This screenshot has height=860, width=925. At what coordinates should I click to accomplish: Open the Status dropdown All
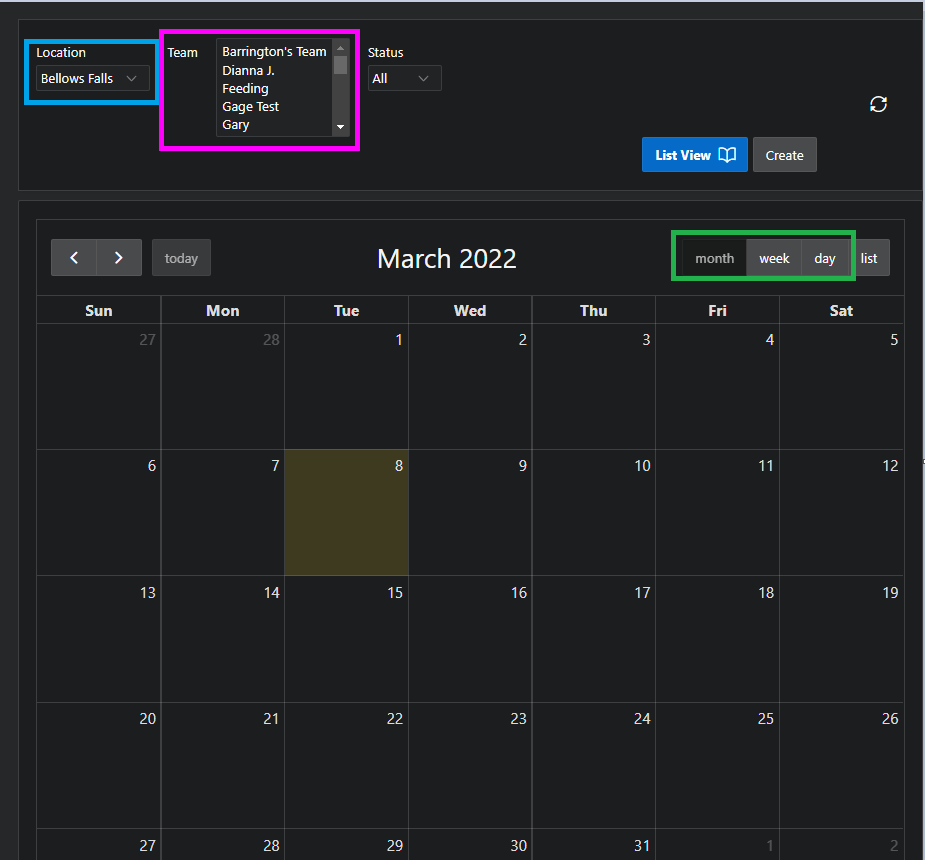(x=404, y=78)
